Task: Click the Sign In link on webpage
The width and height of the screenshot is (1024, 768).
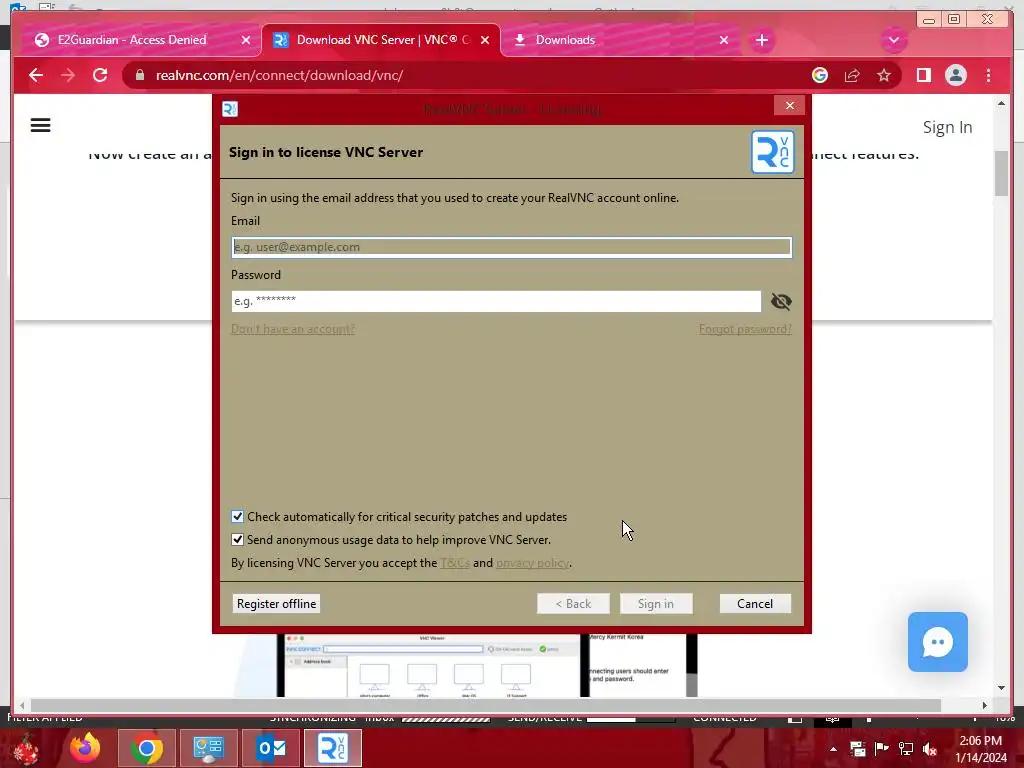Action: pyautogui.click(x=947, y=127)
